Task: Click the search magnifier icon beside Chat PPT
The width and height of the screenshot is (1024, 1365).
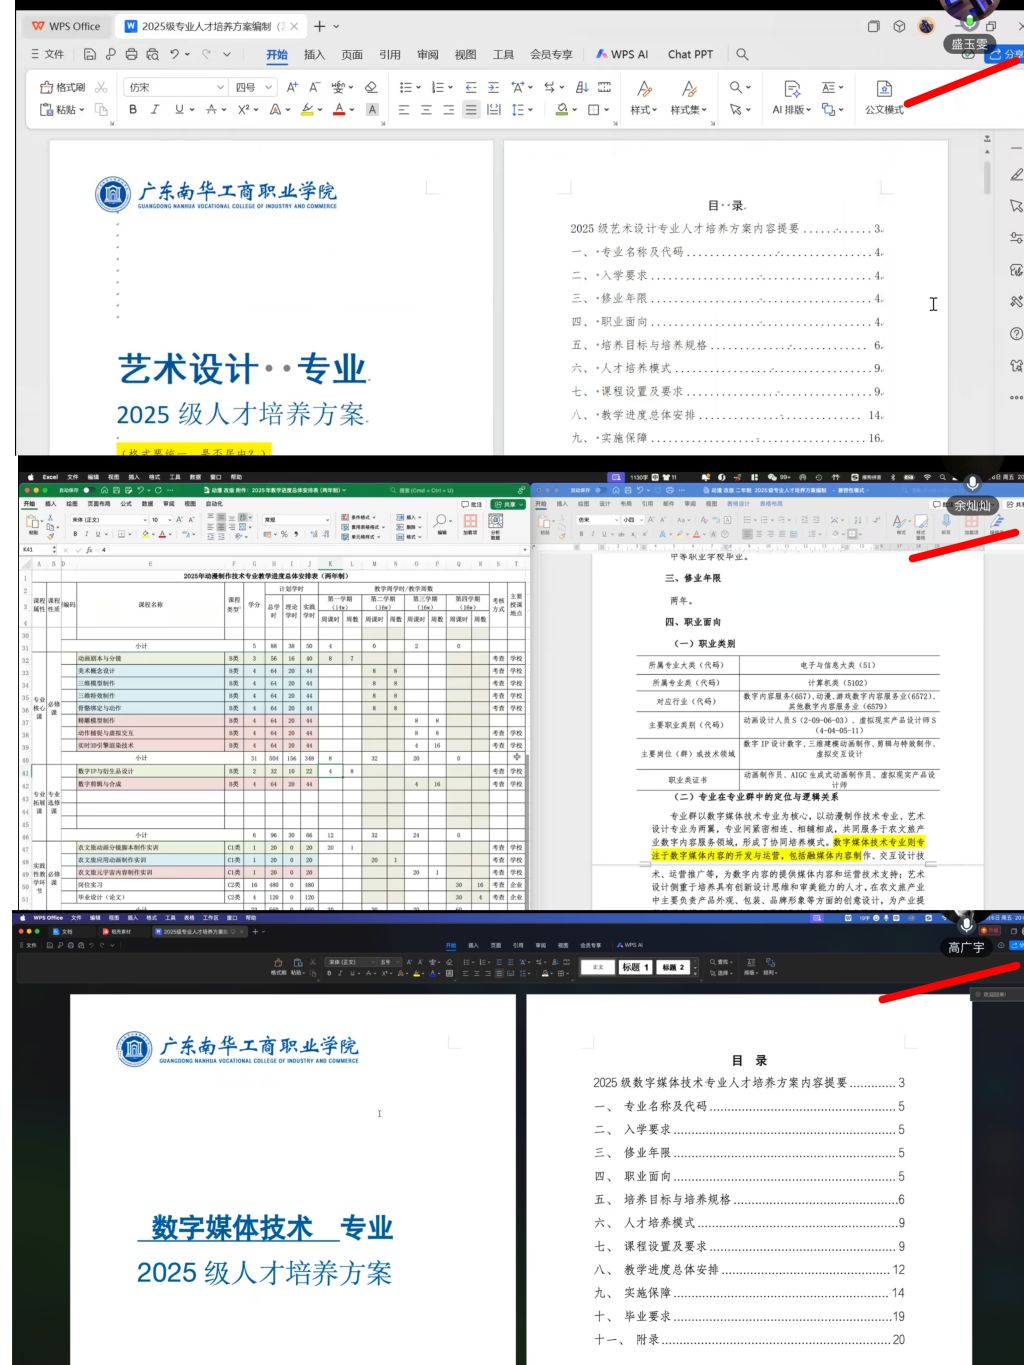Action: coord(742,54)
